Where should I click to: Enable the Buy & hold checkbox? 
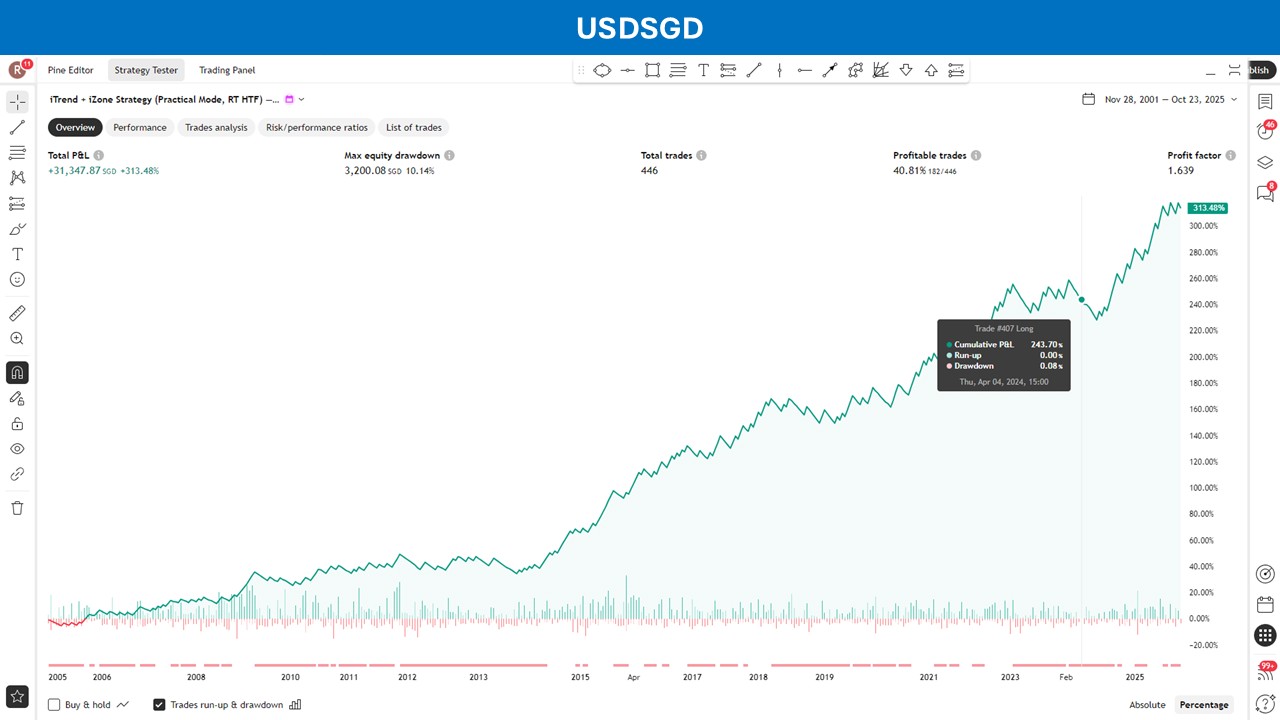coord(54,704)
